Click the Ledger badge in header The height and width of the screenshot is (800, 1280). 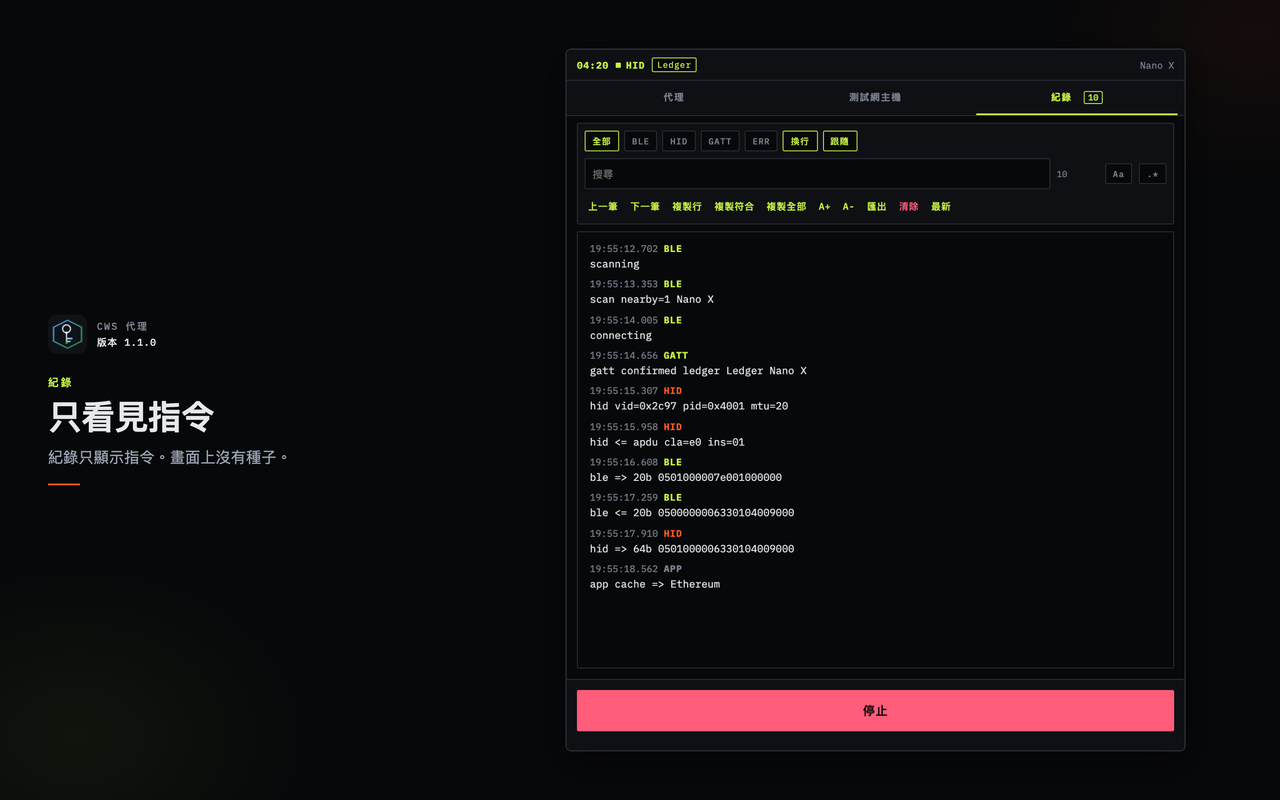(x=674, y=65)
